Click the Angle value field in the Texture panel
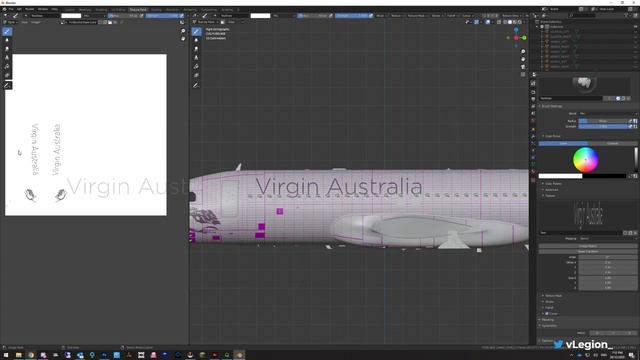 coord(608,257)
